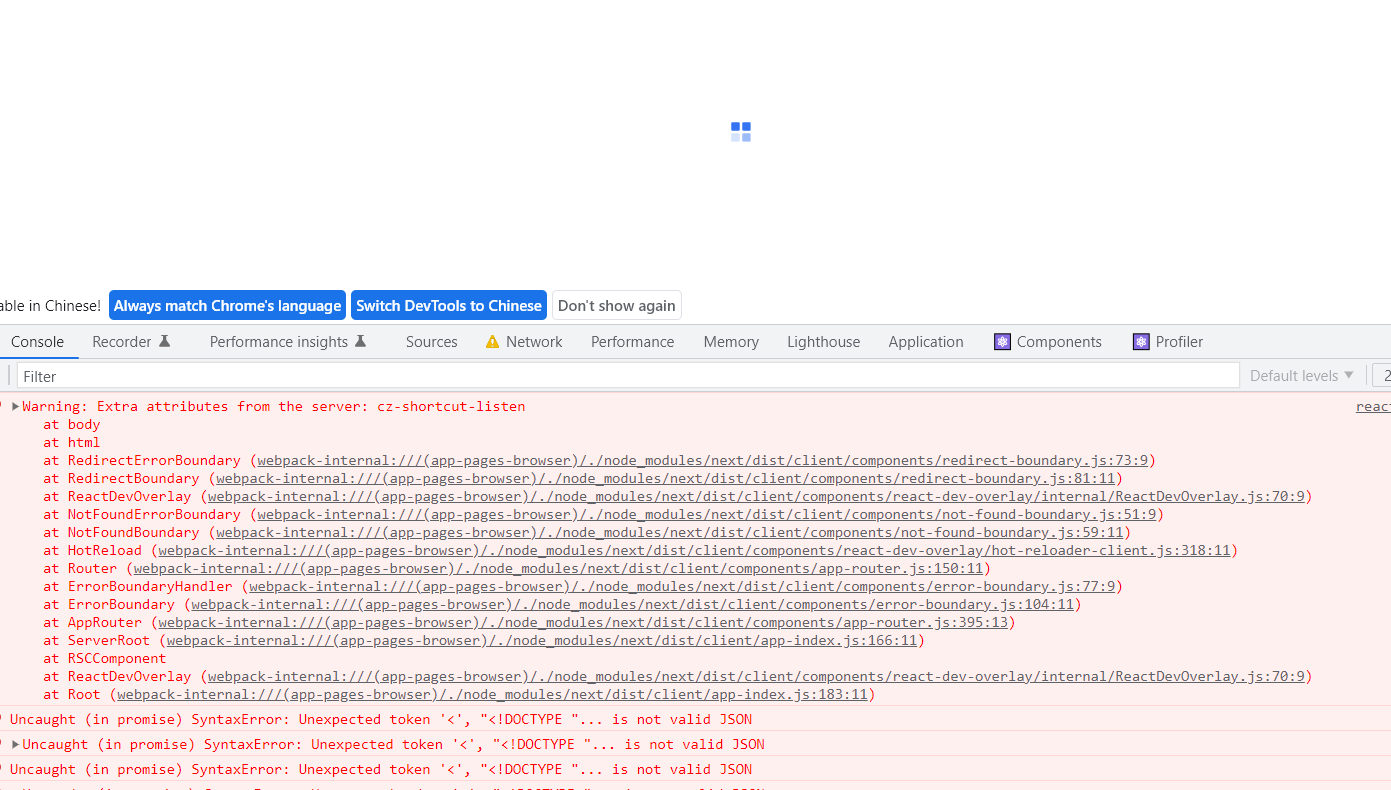Dismiss with 'Don't show again'
This screenshot has width=1391, height=790.
616,305
